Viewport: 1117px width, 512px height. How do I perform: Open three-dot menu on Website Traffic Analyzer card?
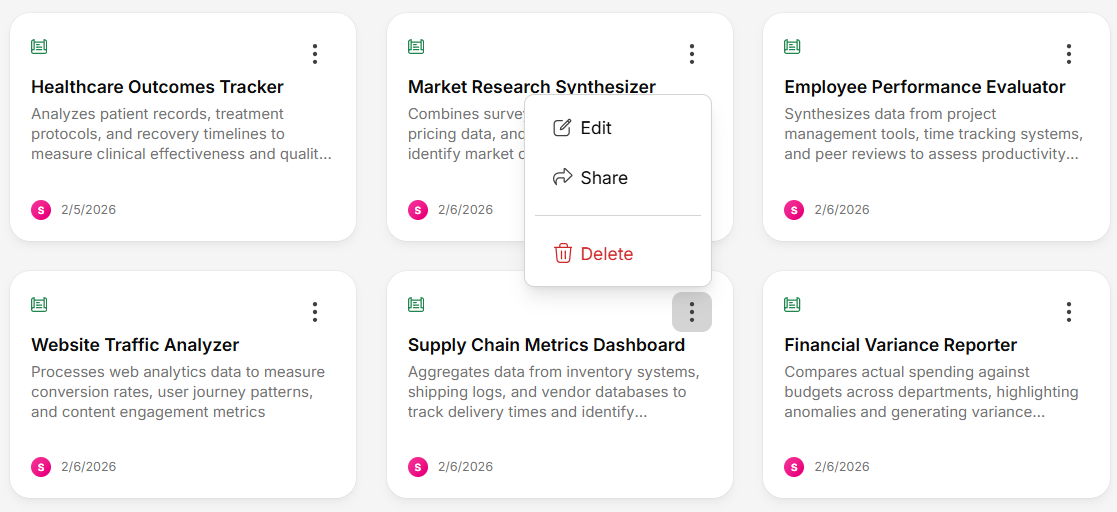point(315,312)
